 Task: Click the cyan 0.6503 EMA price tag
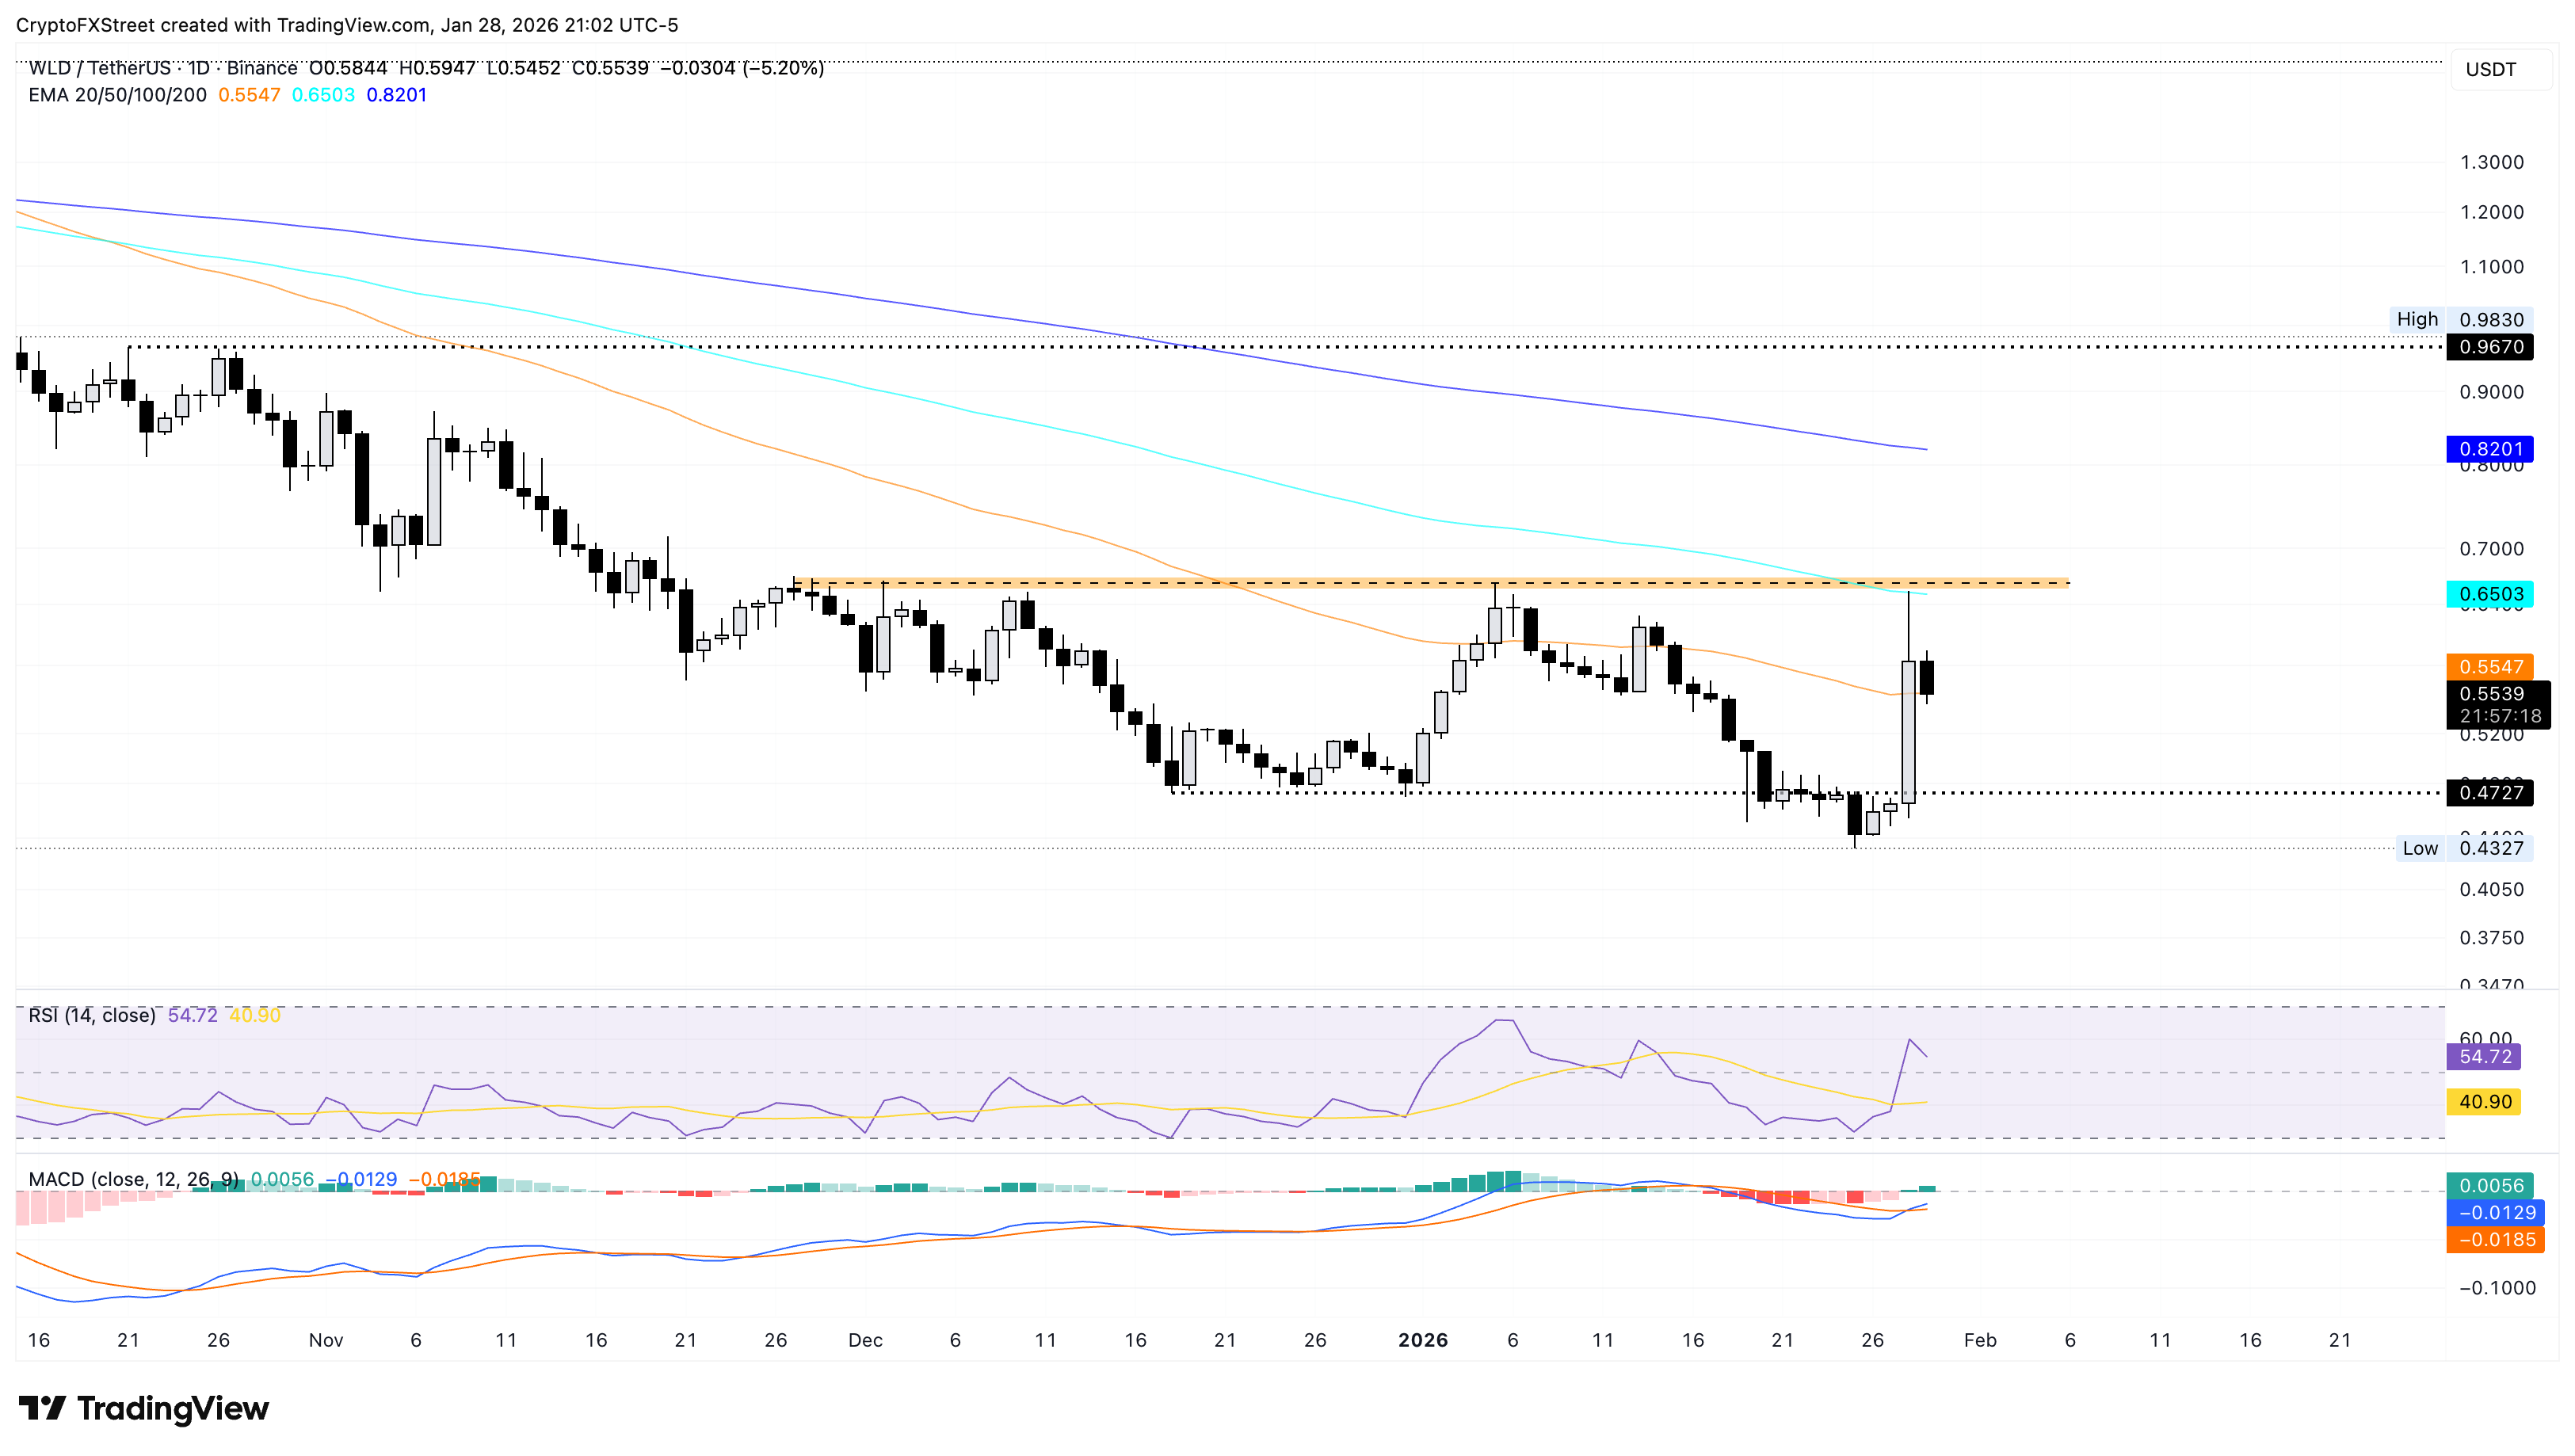(2490, 594)
